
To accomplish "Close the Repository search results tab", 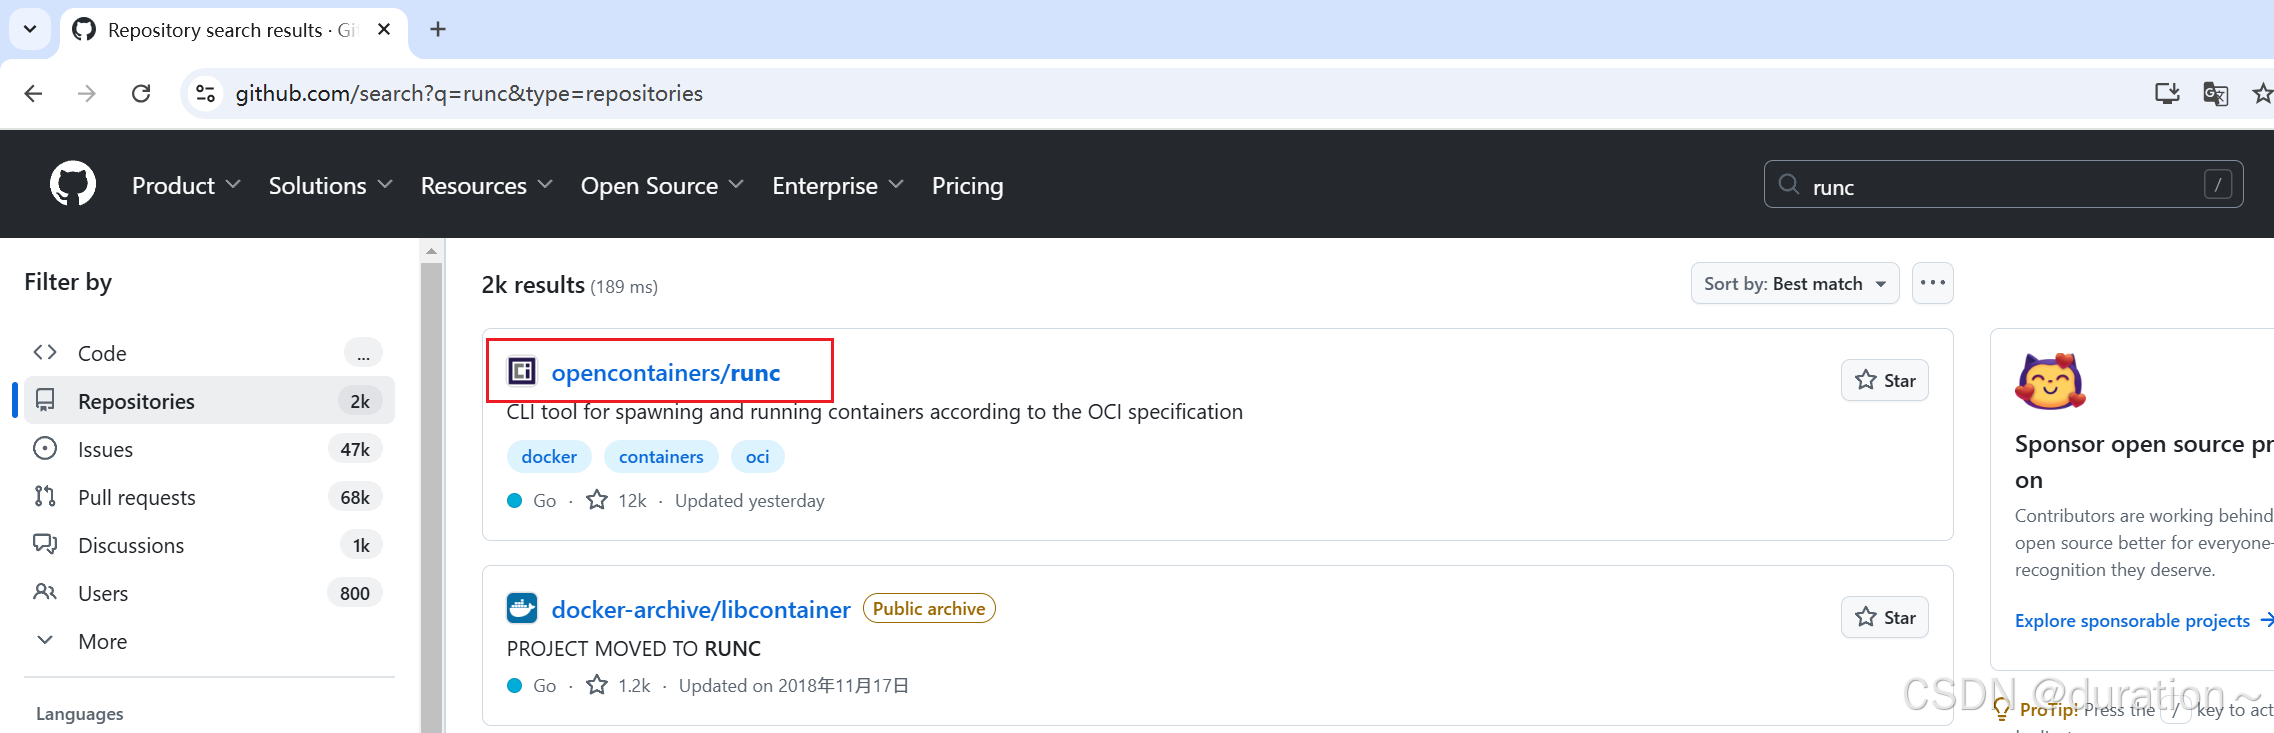I will (383, 29).
